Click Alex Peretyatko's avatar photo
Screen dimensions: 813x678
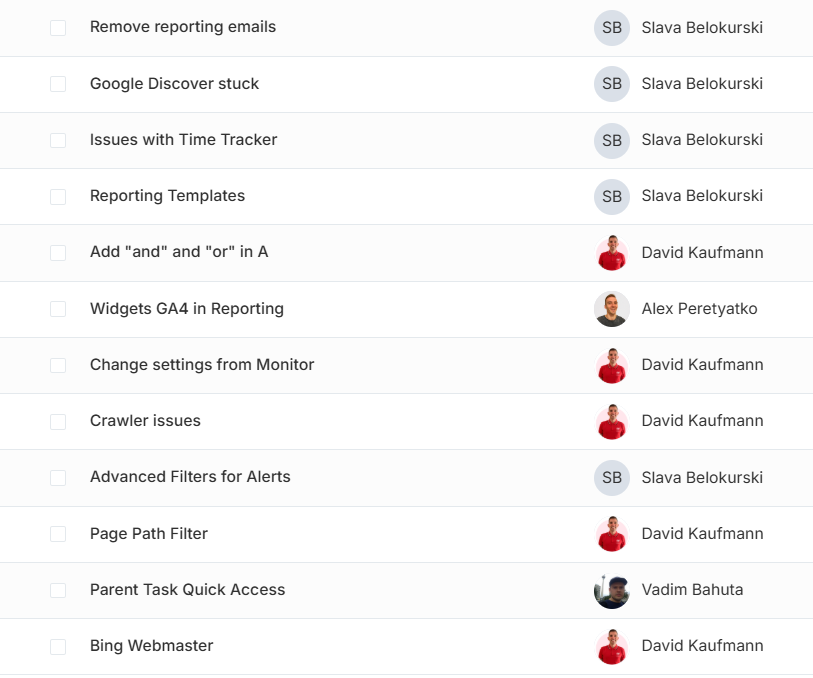pyautogui.click(x=611, y=309)
